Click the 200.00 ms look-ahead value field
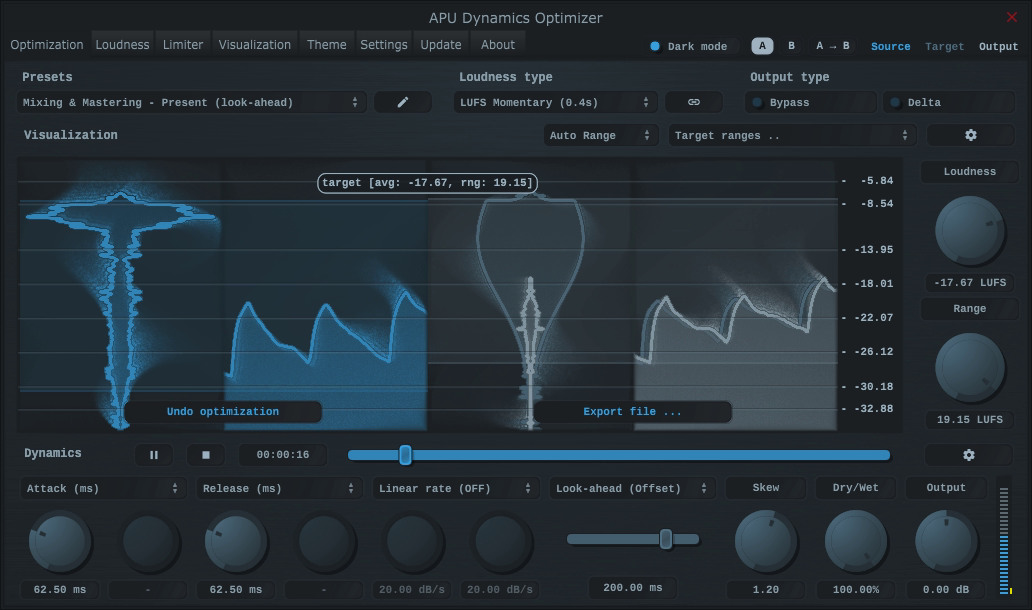Image resolution: width=1032 pixels, height=610 pixels. coord(632,588)
